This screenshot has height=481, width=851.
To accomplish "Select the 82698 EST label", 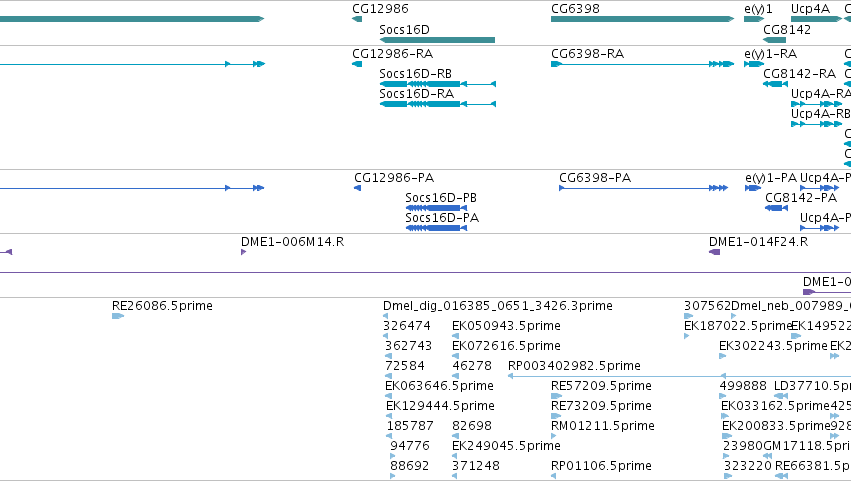I will [x=472, y=426].
